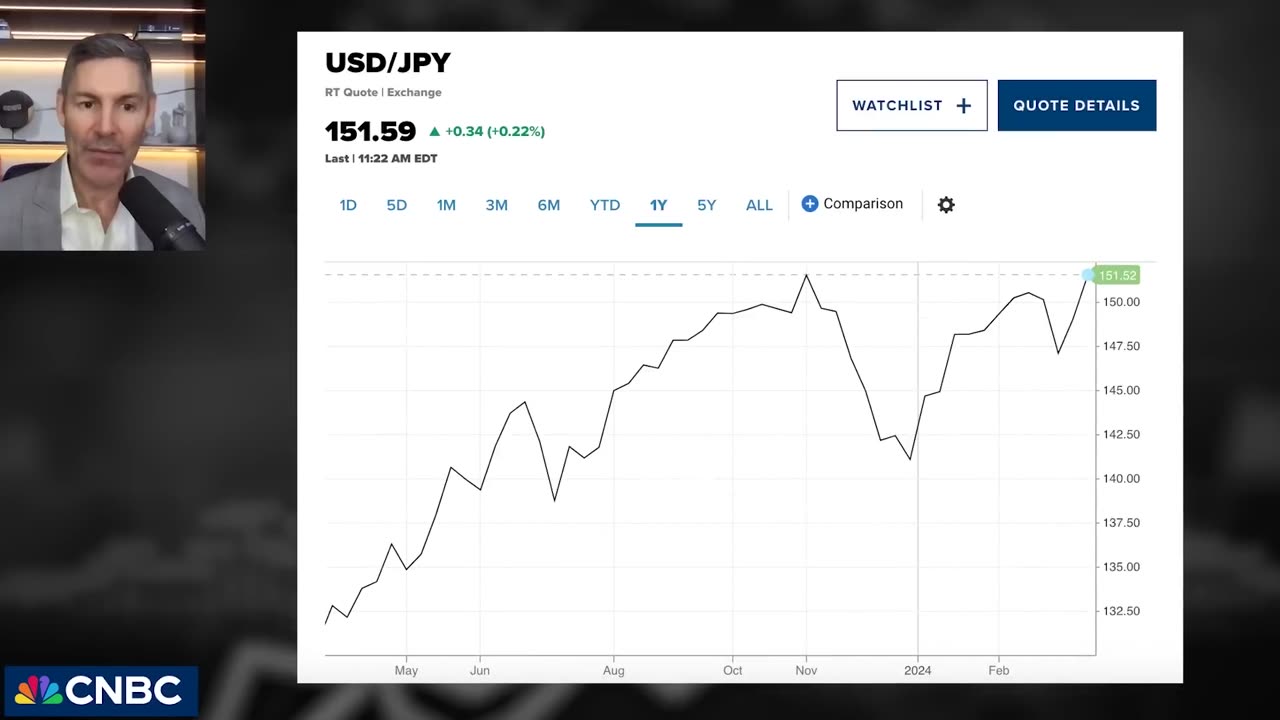The image size is (1280, 720).
Task: Open Quote Details
Action: click(1076, 105)
